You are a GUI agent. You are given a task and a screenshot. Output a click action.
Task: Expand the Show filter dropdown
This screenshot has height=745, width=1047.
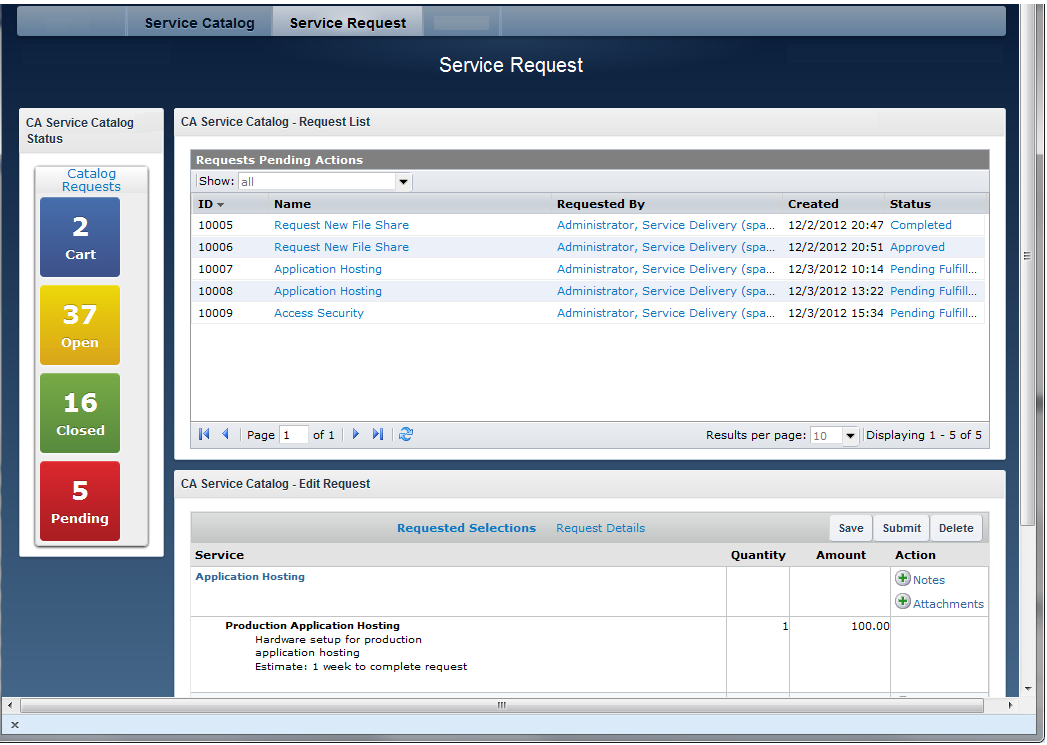[404, 182]
